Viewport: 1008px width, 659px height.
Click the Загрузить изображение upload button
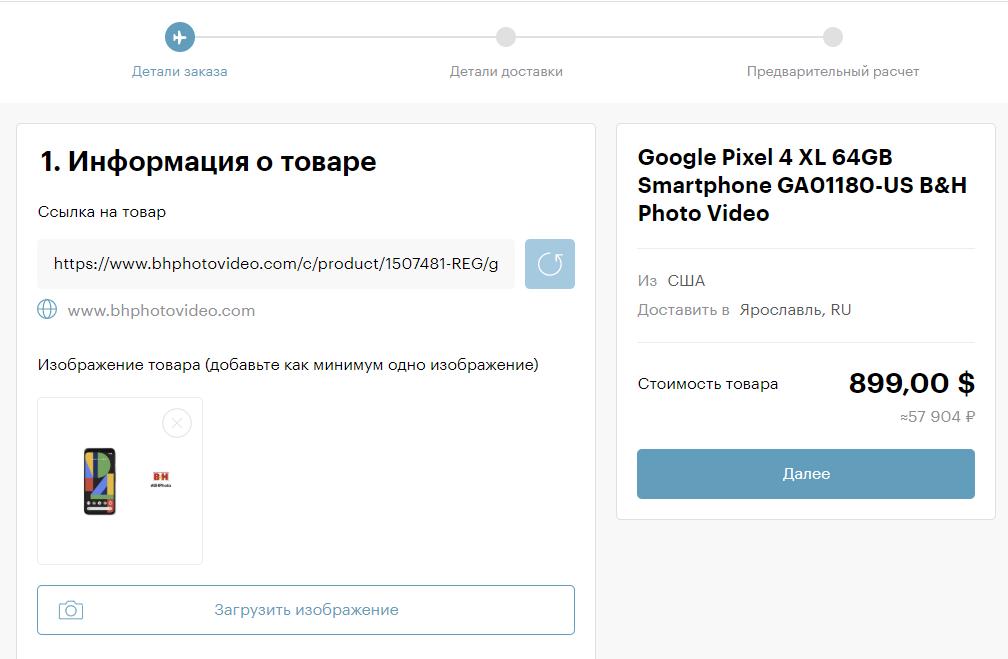tap(306, 609)
